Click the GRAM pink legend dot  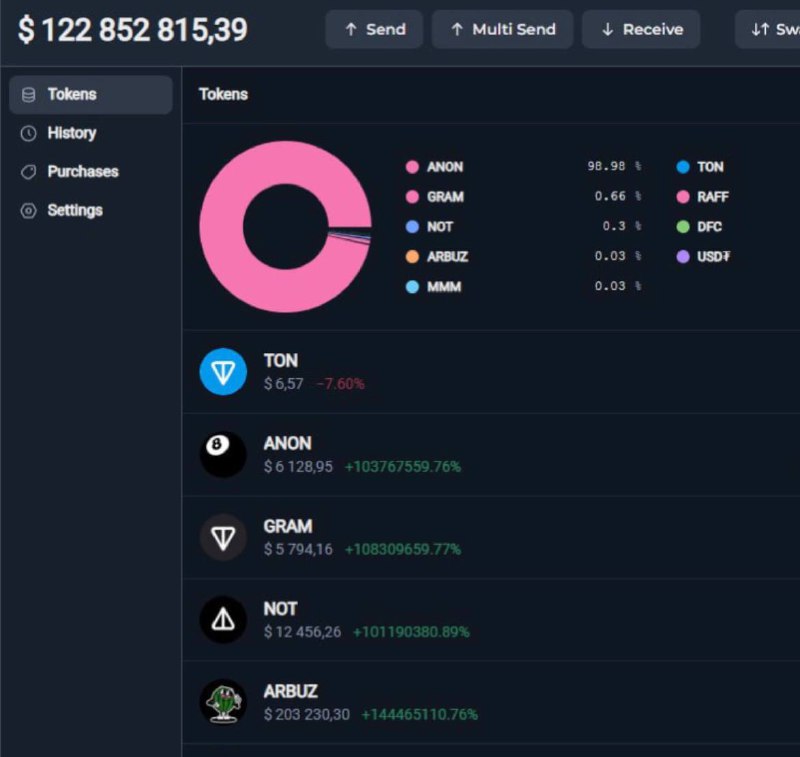412,197
